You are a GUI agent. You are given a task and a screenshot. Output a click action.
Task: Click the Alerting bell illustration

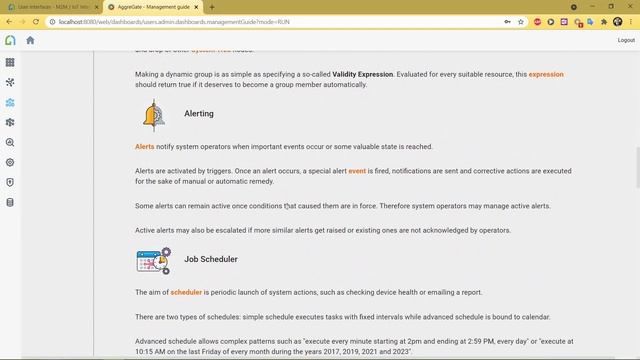click(x=154, y=115)
